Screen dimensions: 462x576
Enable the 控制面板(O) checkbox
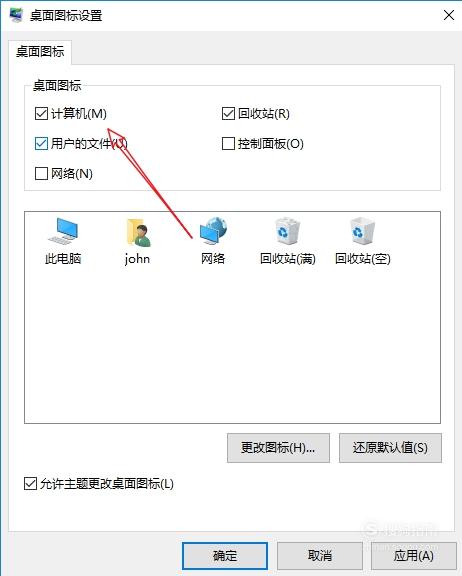point(228,144)
